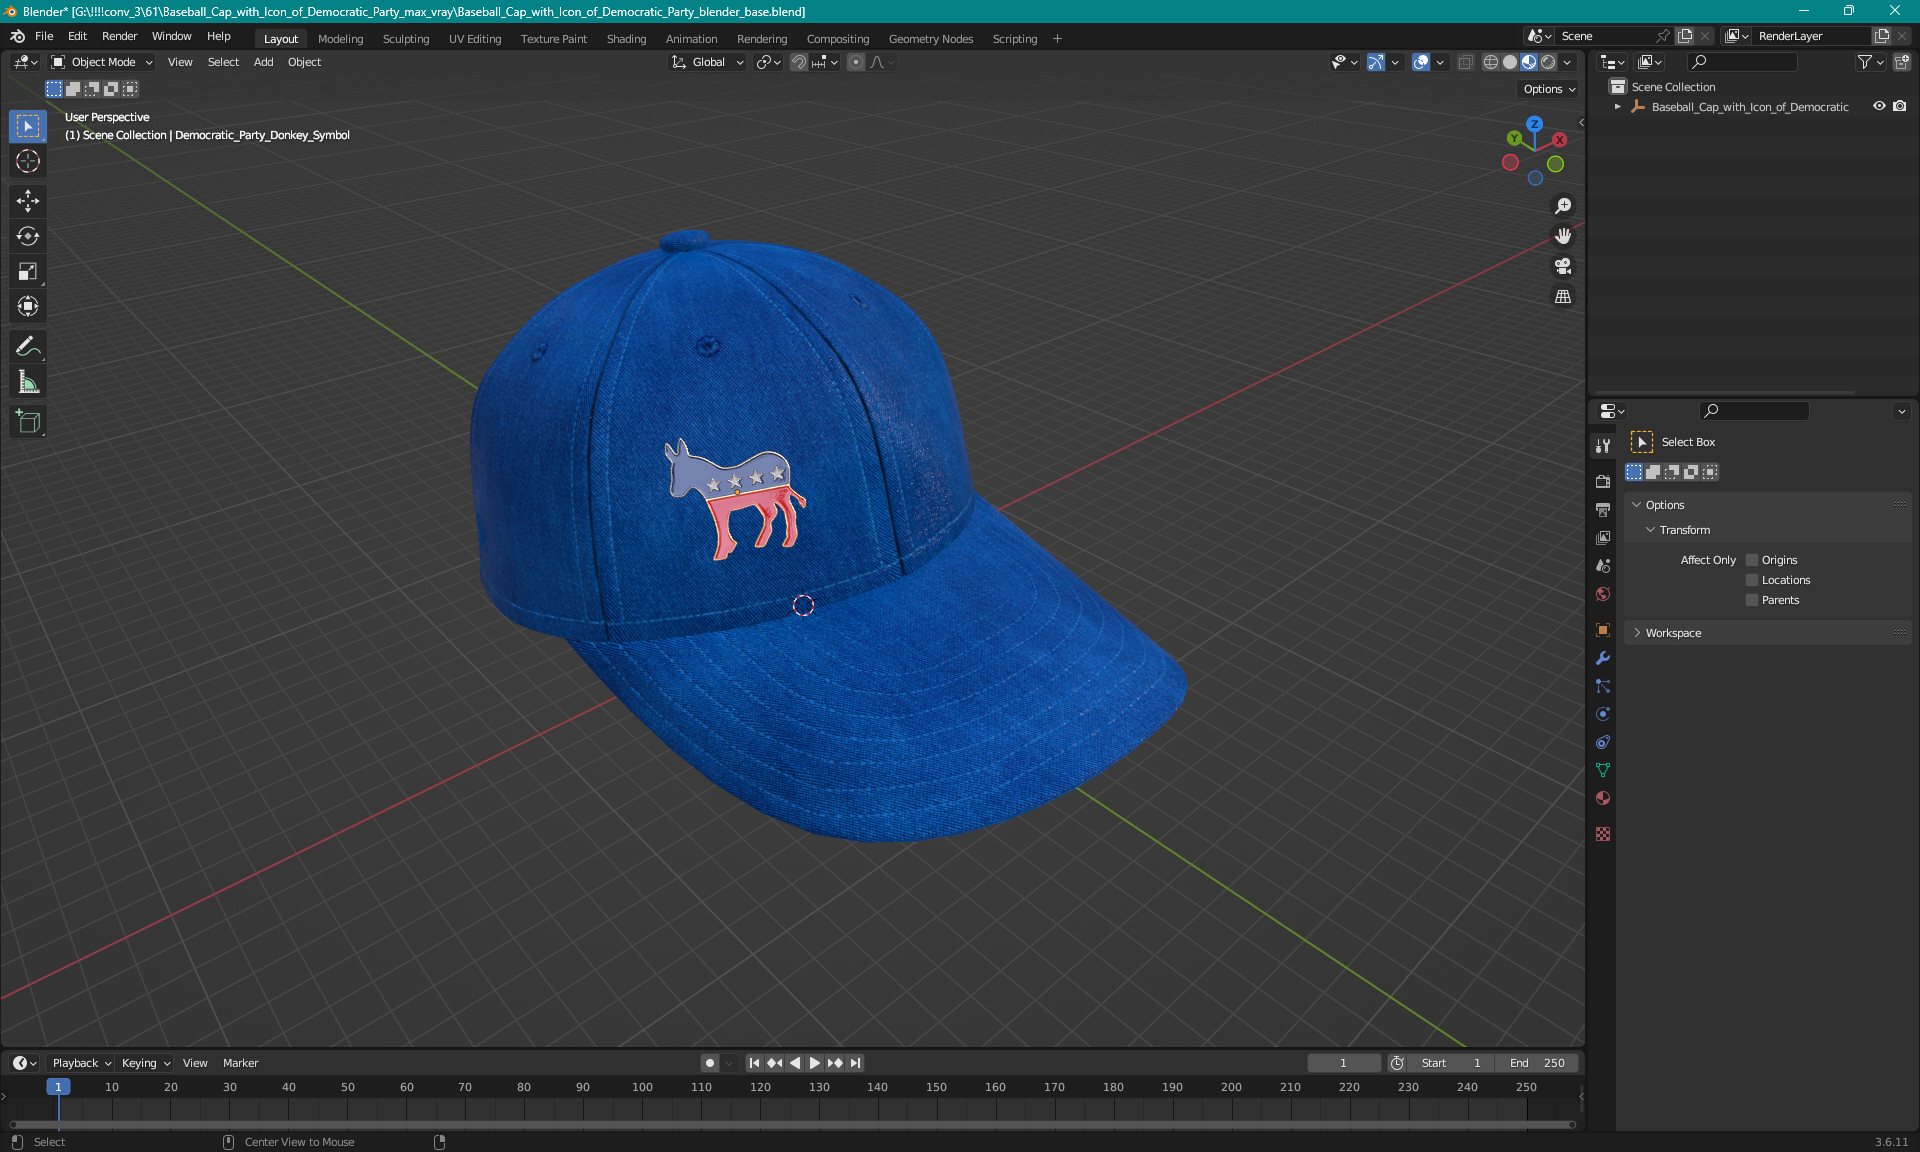Select the Rotate tool
This screenshot has width=1920, height=1152.
pyautogui.click(x=28, y=236)
